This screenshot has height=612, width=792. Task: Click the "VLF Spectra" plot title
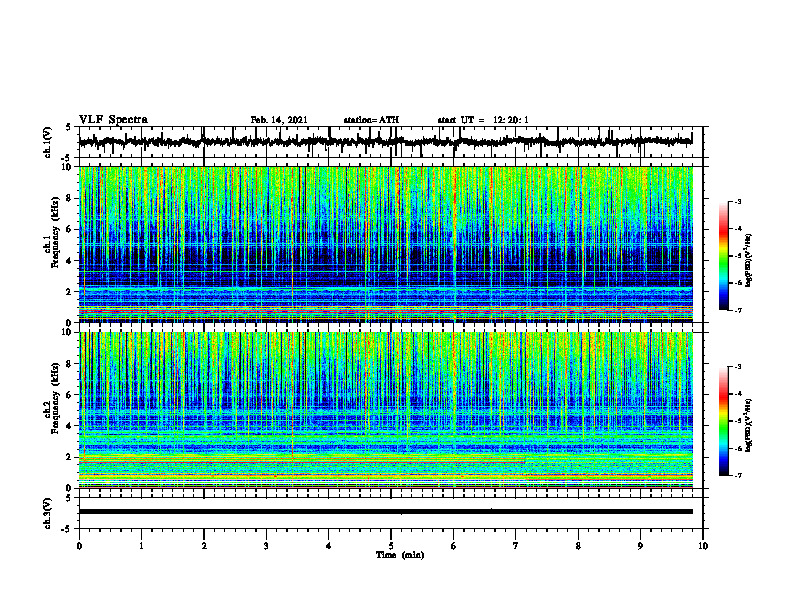click(113, 120)
